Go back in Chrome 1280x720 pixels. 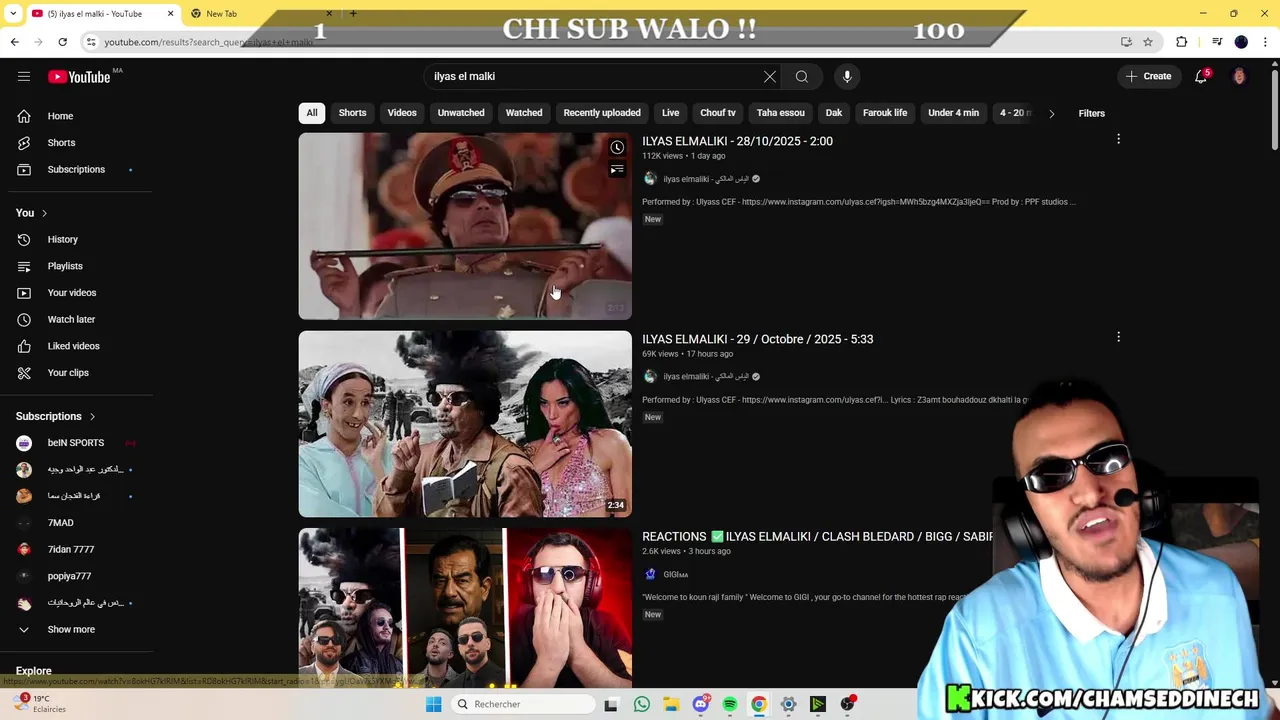tap(14, 42)
